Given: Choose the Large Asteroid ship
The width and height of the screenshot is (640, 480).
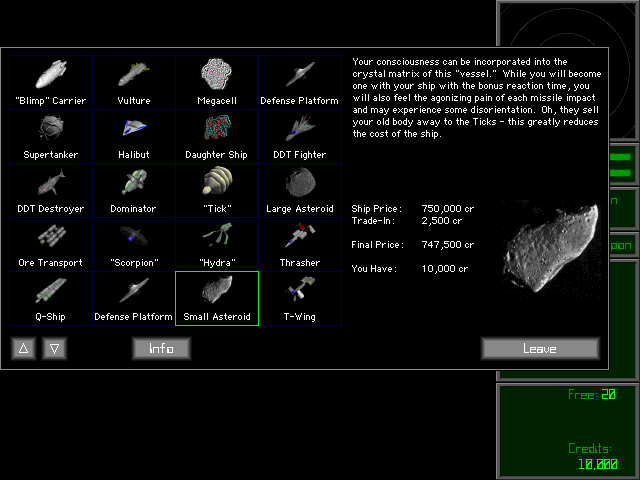Looking at the screenshot, I should (x=299, y=190).
